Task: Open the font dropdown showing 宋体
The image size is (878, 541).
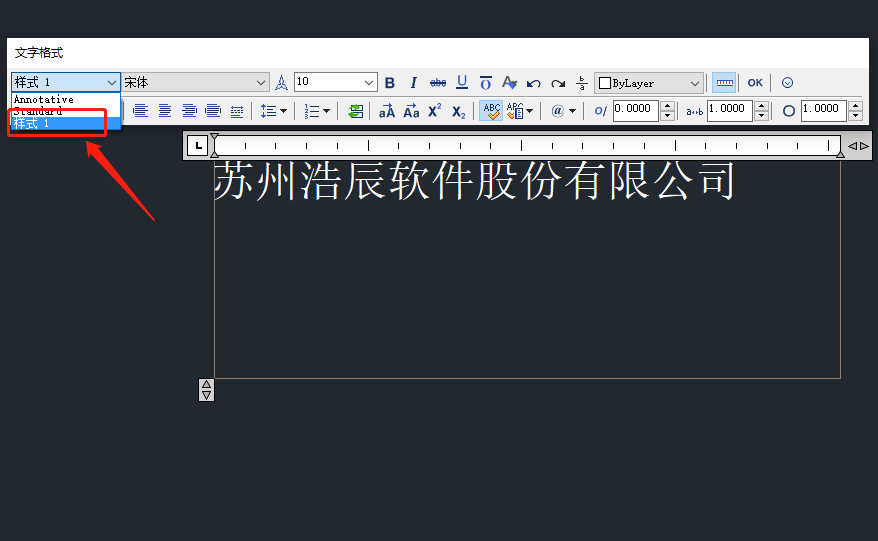Action: [x=195, y=82]
